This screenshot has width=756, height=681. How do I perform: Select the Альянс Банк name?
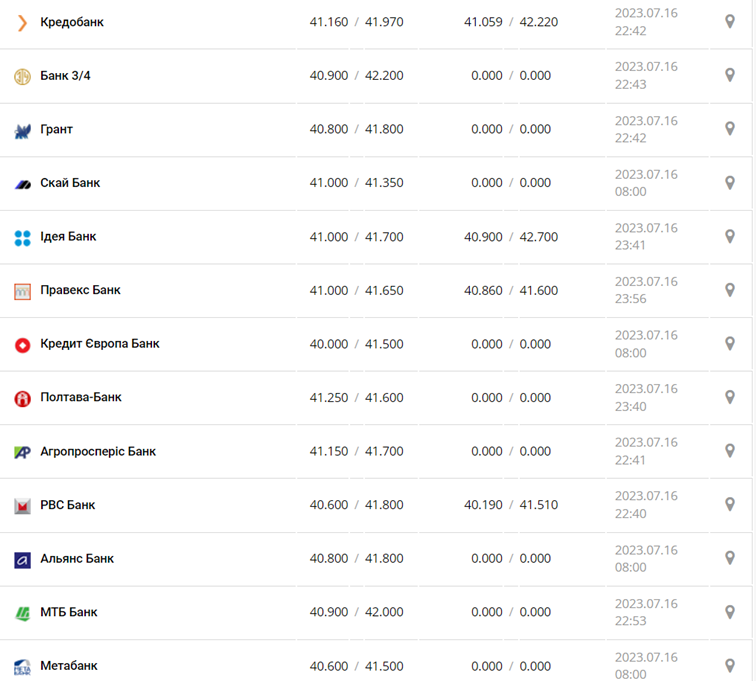[77, 559]
